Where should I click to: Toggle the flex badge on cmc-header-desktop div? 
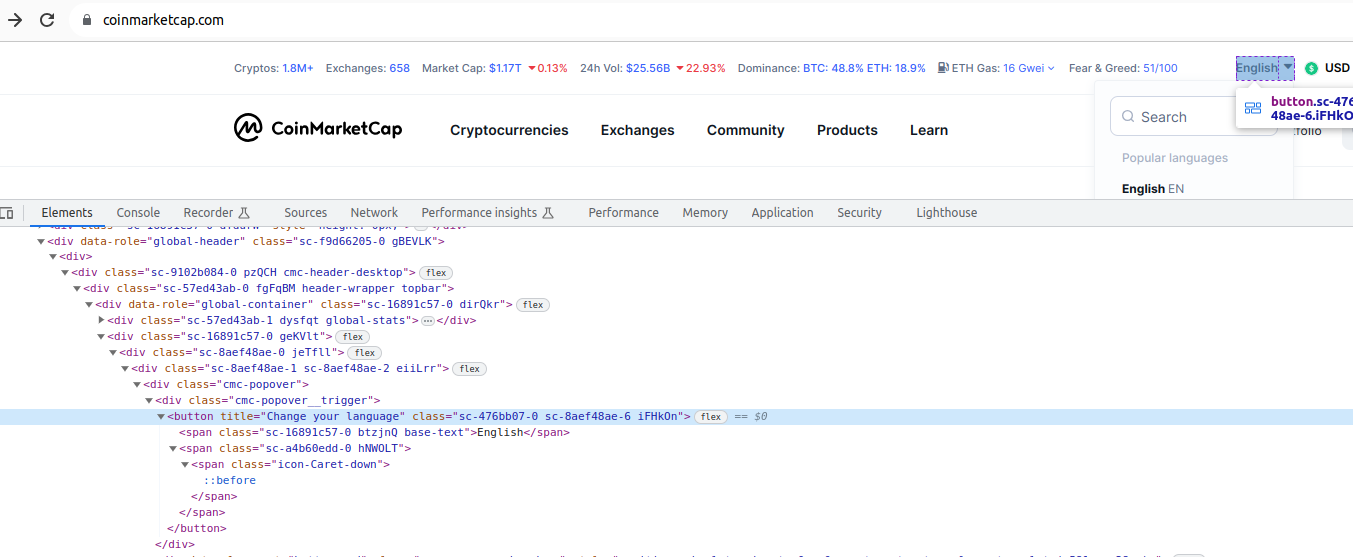click(x=435, y=273)
